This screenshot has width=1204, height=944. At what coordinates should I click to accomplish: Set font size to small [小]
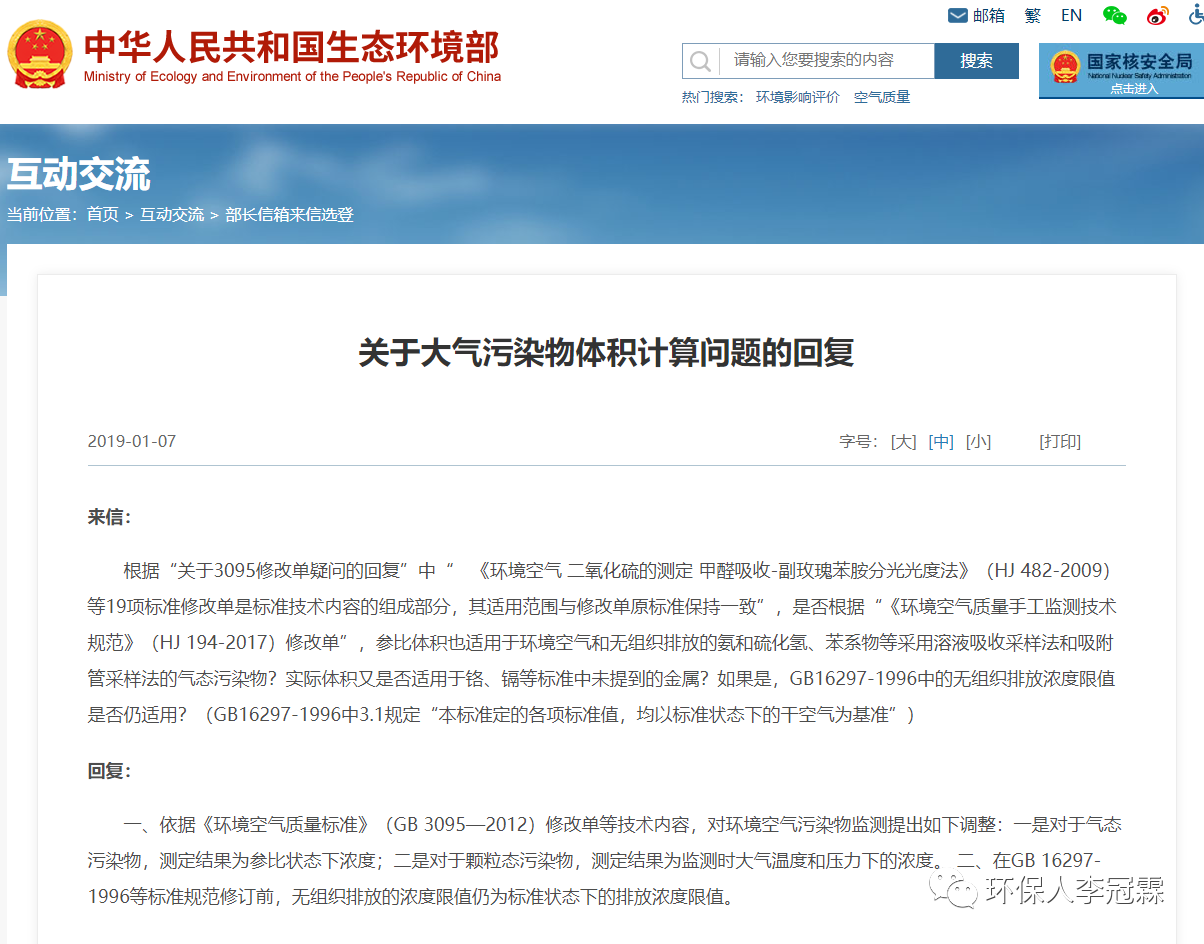pyautogui.click(x=978, y=441)
